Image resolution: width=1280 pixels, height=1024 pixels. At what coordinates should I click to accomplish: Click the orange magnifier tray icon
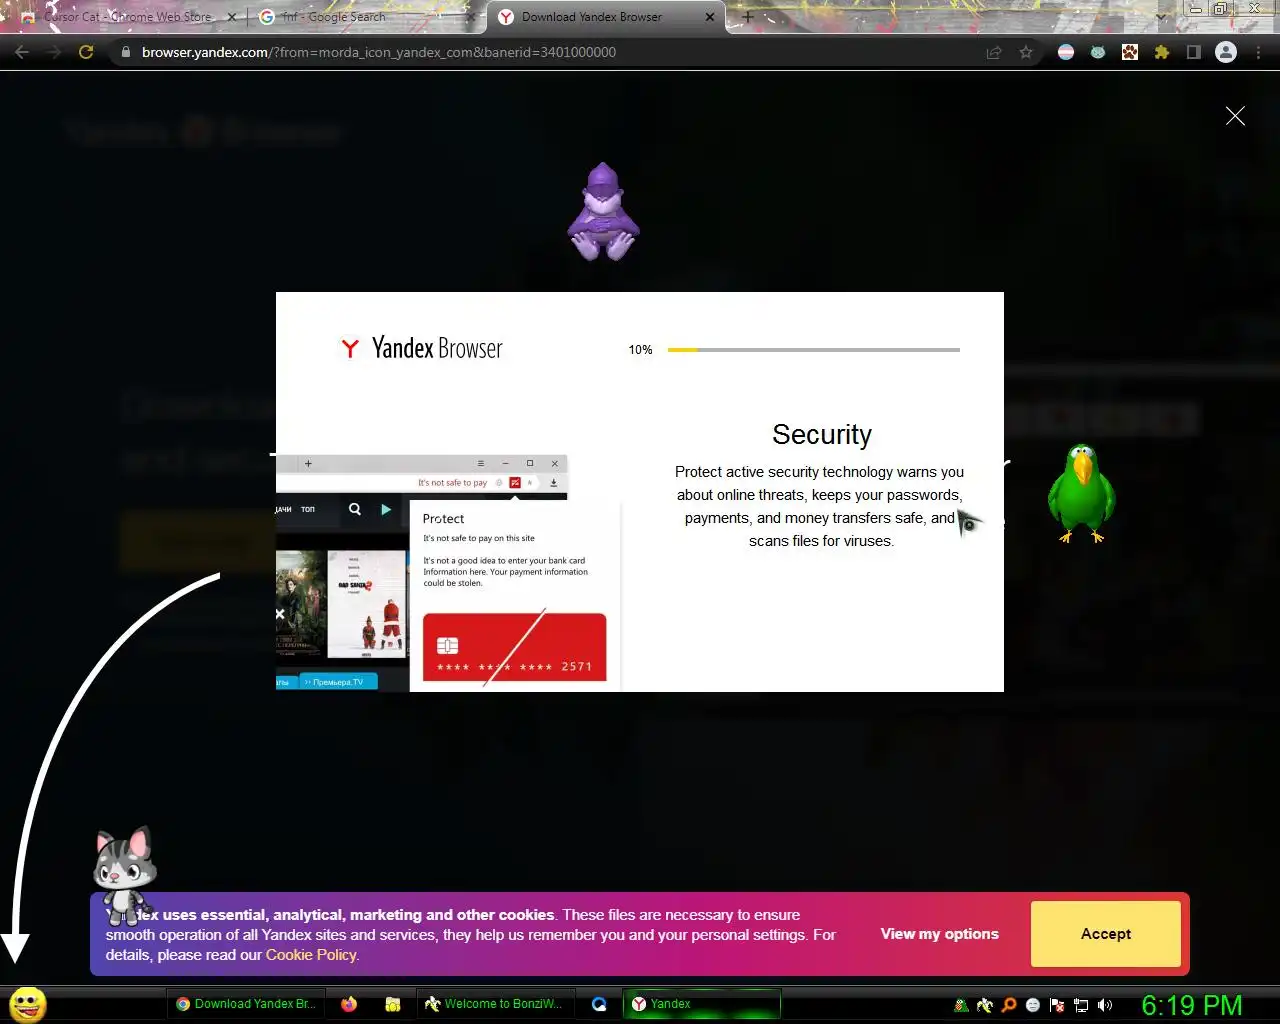click(1009, 1005)
